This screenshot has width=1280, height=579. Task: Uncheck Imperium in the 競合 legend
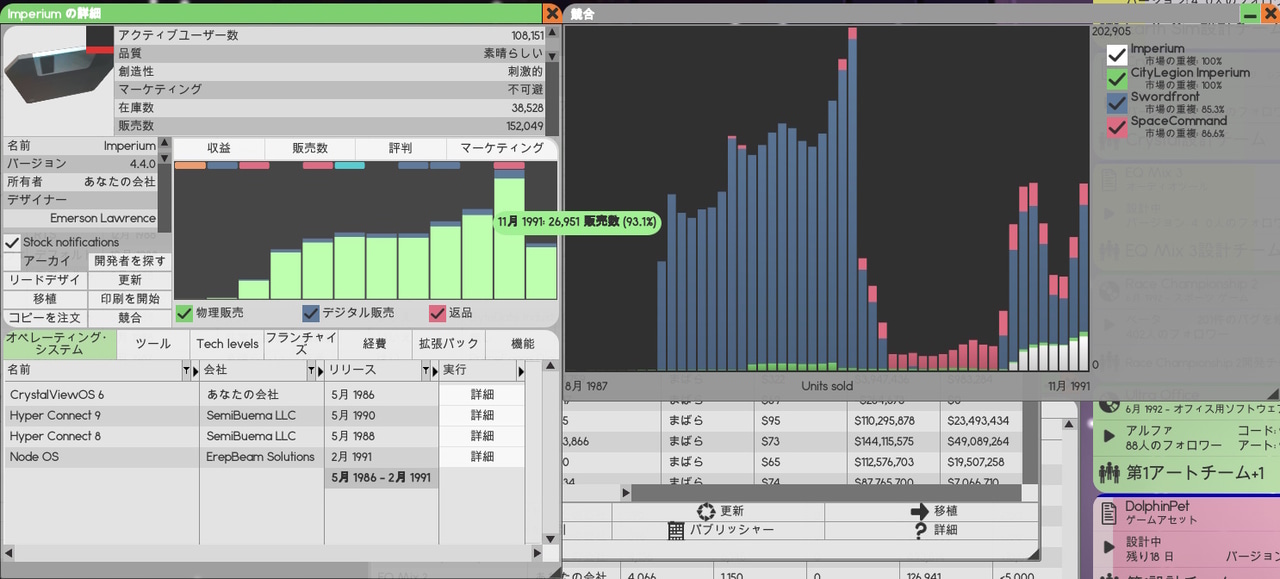pos(1117,55)
